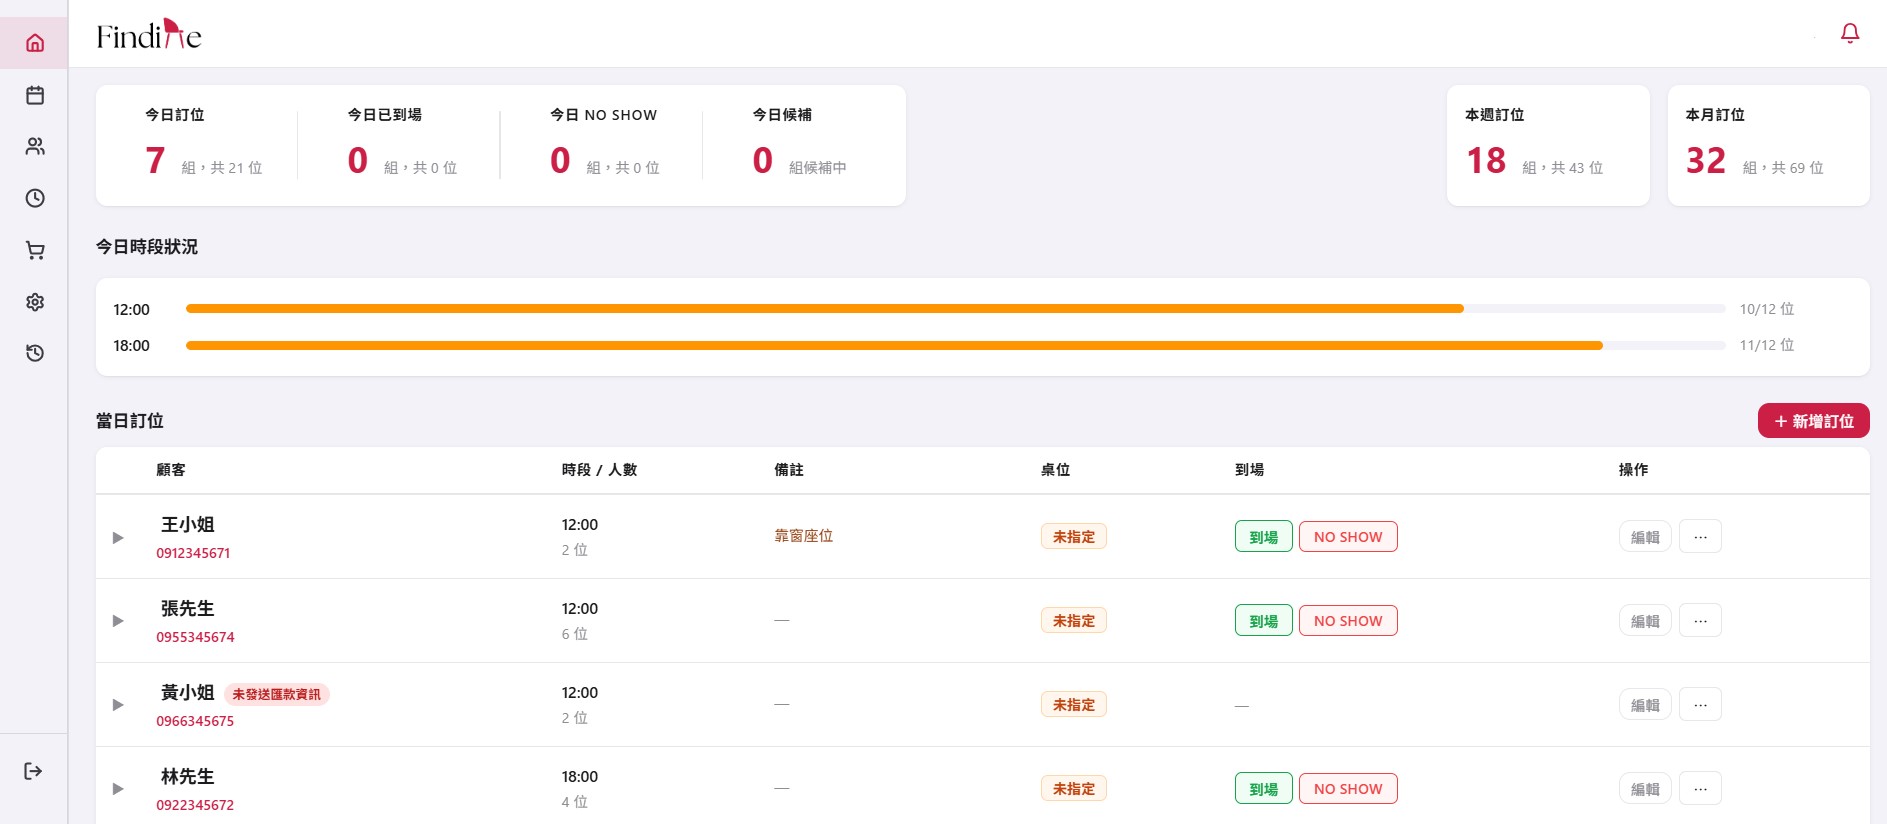Mark 張先生 as 到場
The height and width of the screenshot is (824, 1887).
[x=1264, y=621]
